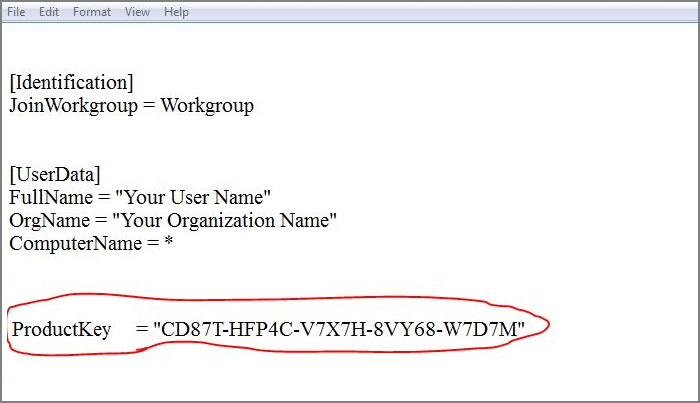Click the asterisk after ComputerName
Viewport: 700px width, 403px height.
click(169, 243)
